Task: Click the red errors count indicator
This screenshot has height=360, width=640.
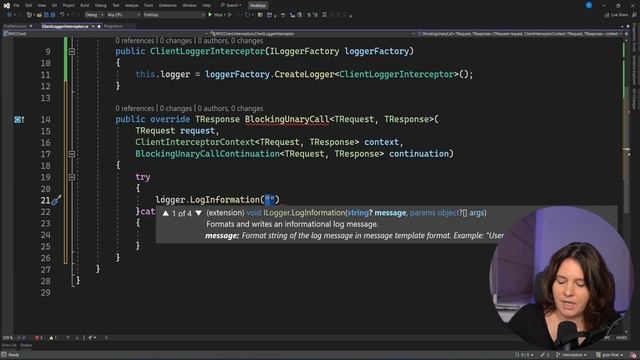Action: click(39, 338)
